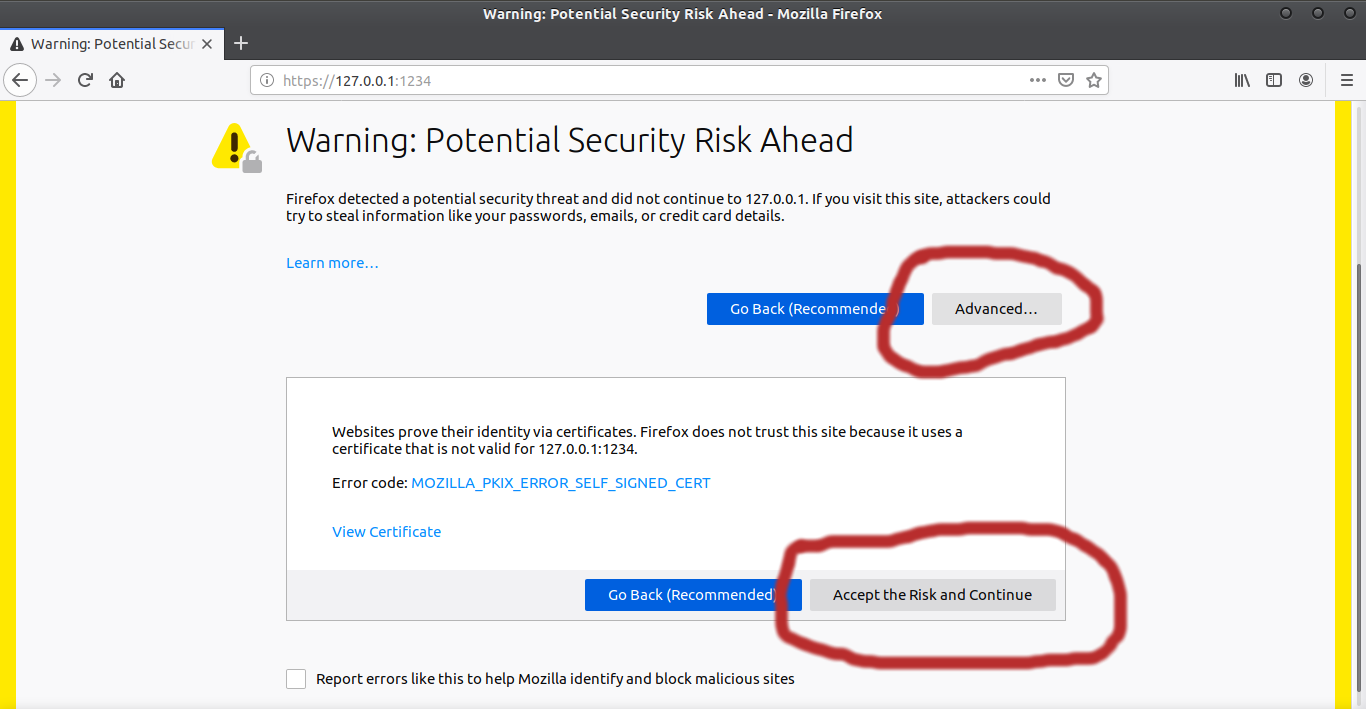Click the Back navigation arrow

click(21, 80)
